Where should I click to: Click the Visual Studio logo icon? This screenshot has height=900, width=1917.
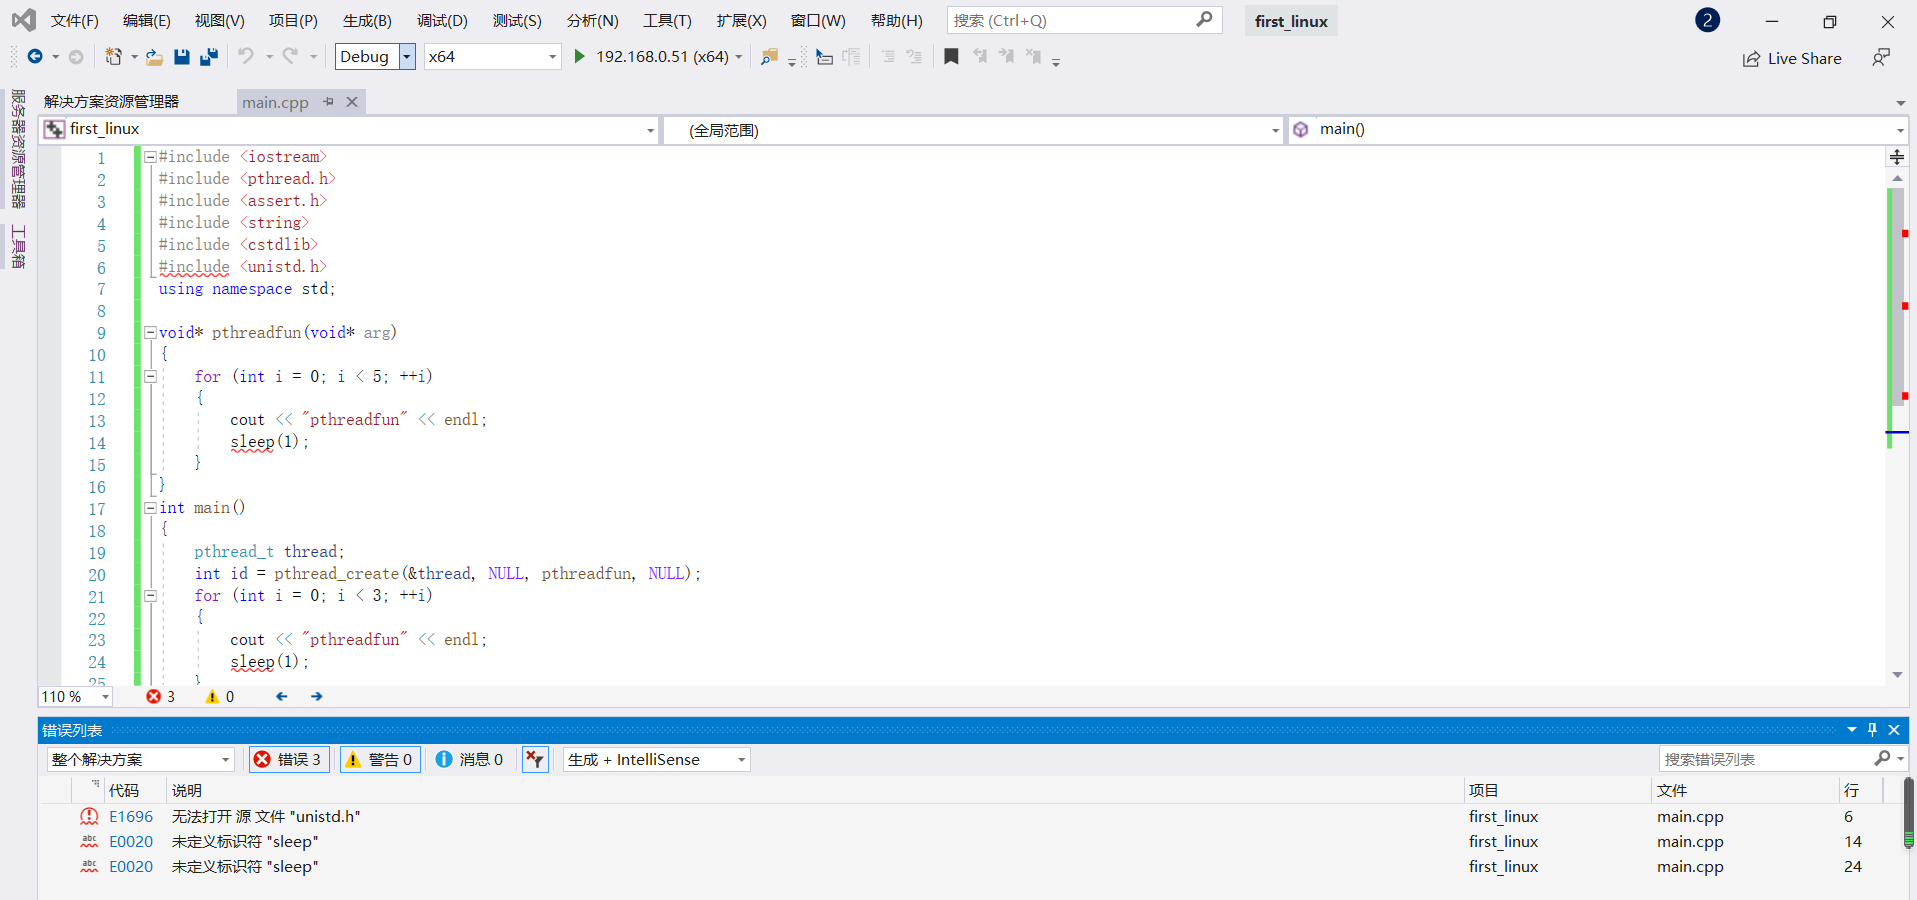point(23,20)
